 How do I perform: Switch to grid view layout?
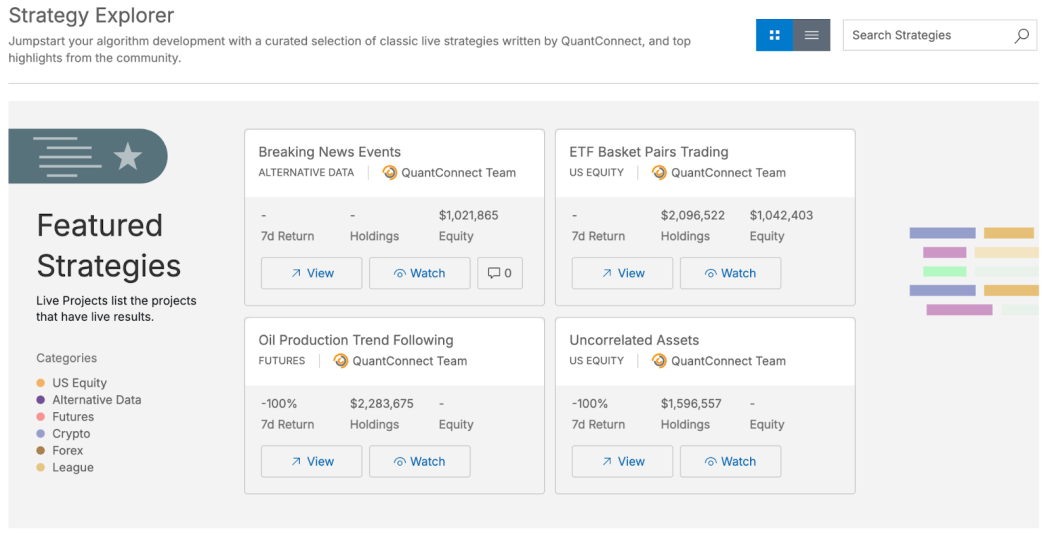pos(775,35)
